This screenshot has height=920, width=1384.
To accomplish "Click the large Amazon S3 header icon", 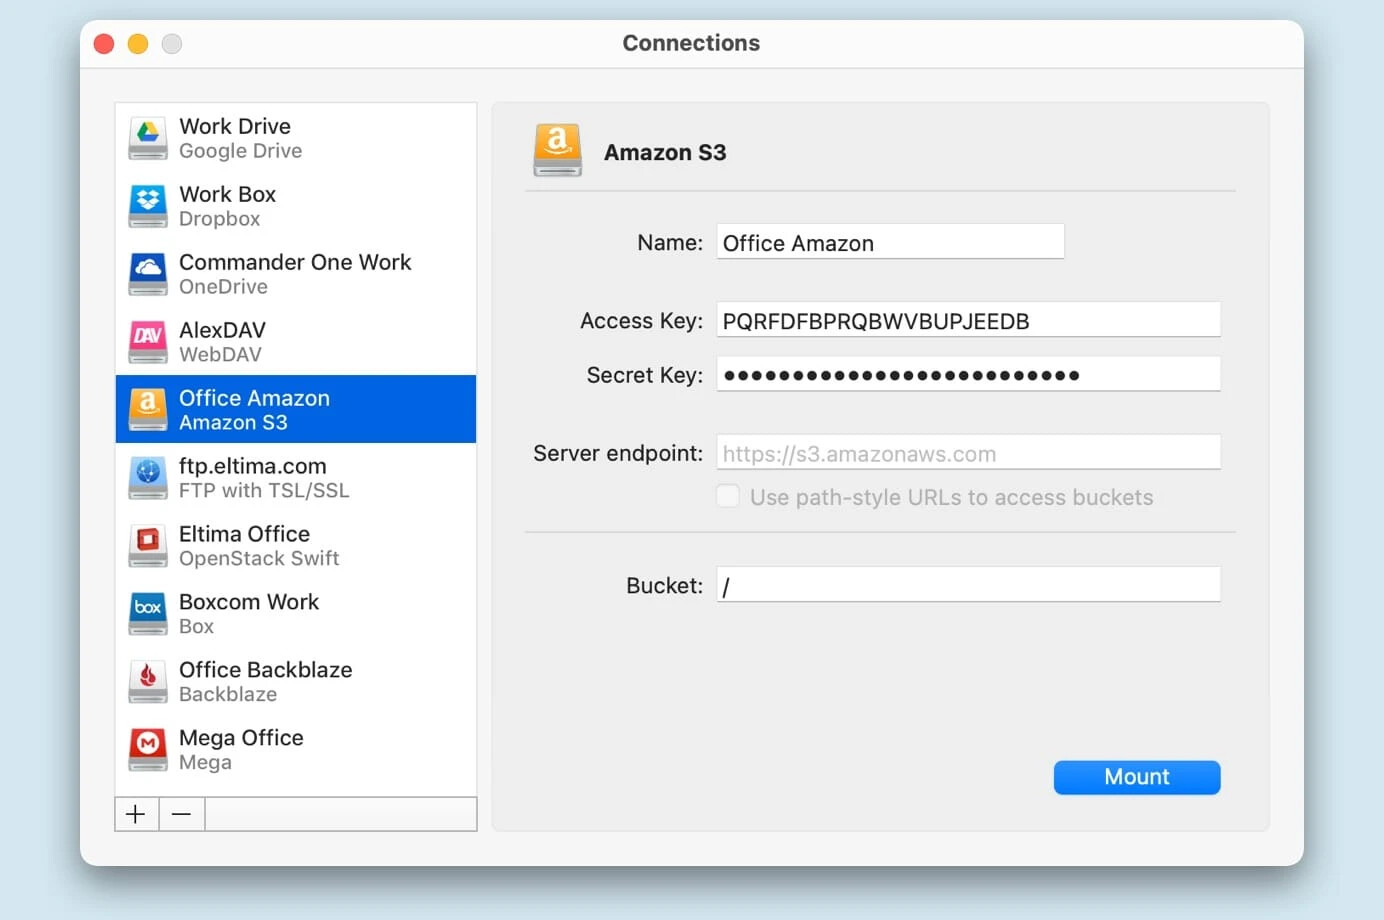I will pyautogui.click(x=557, y=151).
